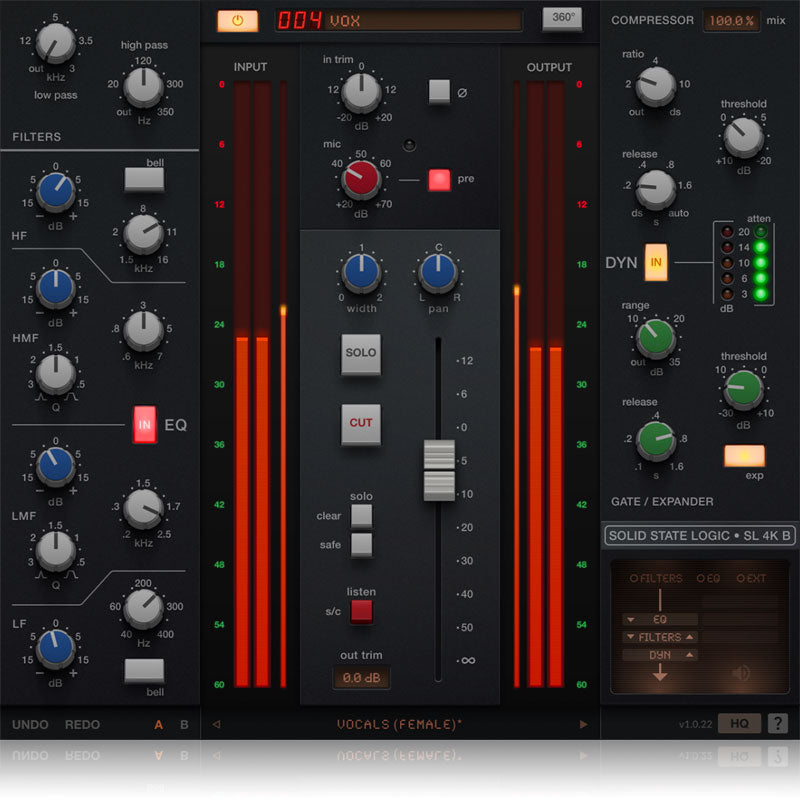Click the stereo width knob
Screen dimensions: 800x800
click(x=361, y=271)
